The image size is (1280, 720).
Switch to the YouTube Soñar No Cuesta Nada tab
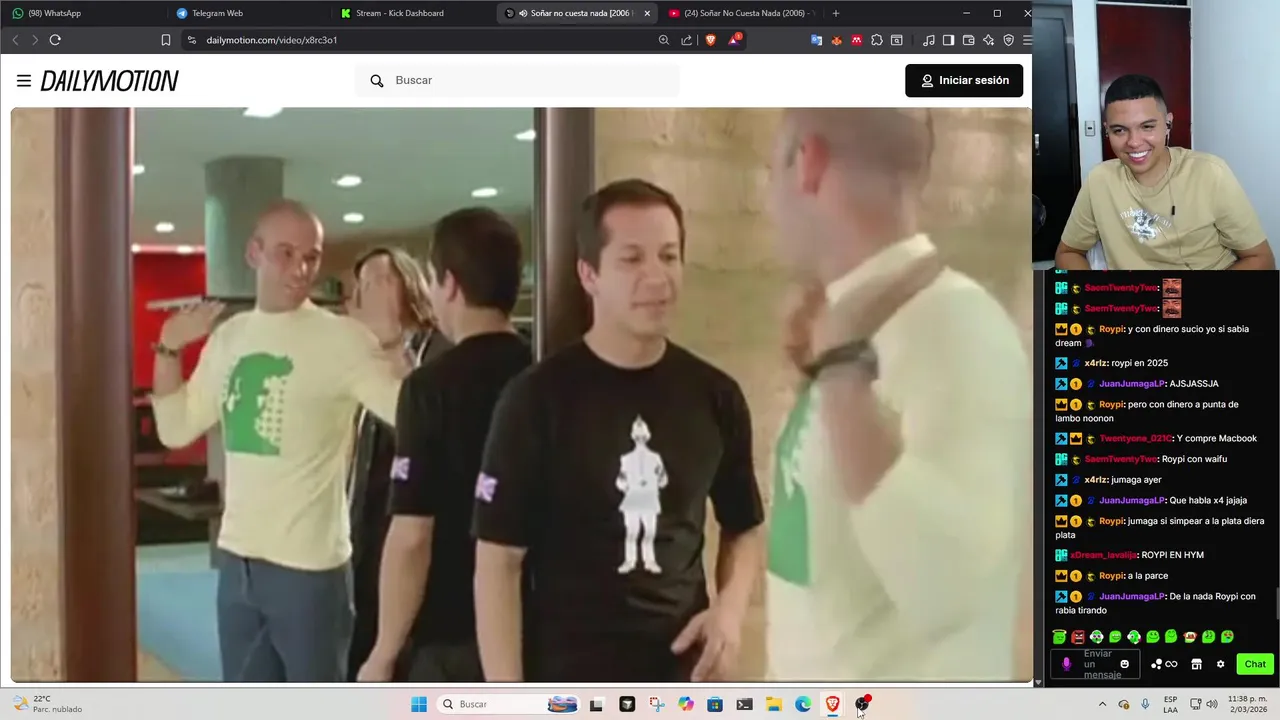click(740, 13)
